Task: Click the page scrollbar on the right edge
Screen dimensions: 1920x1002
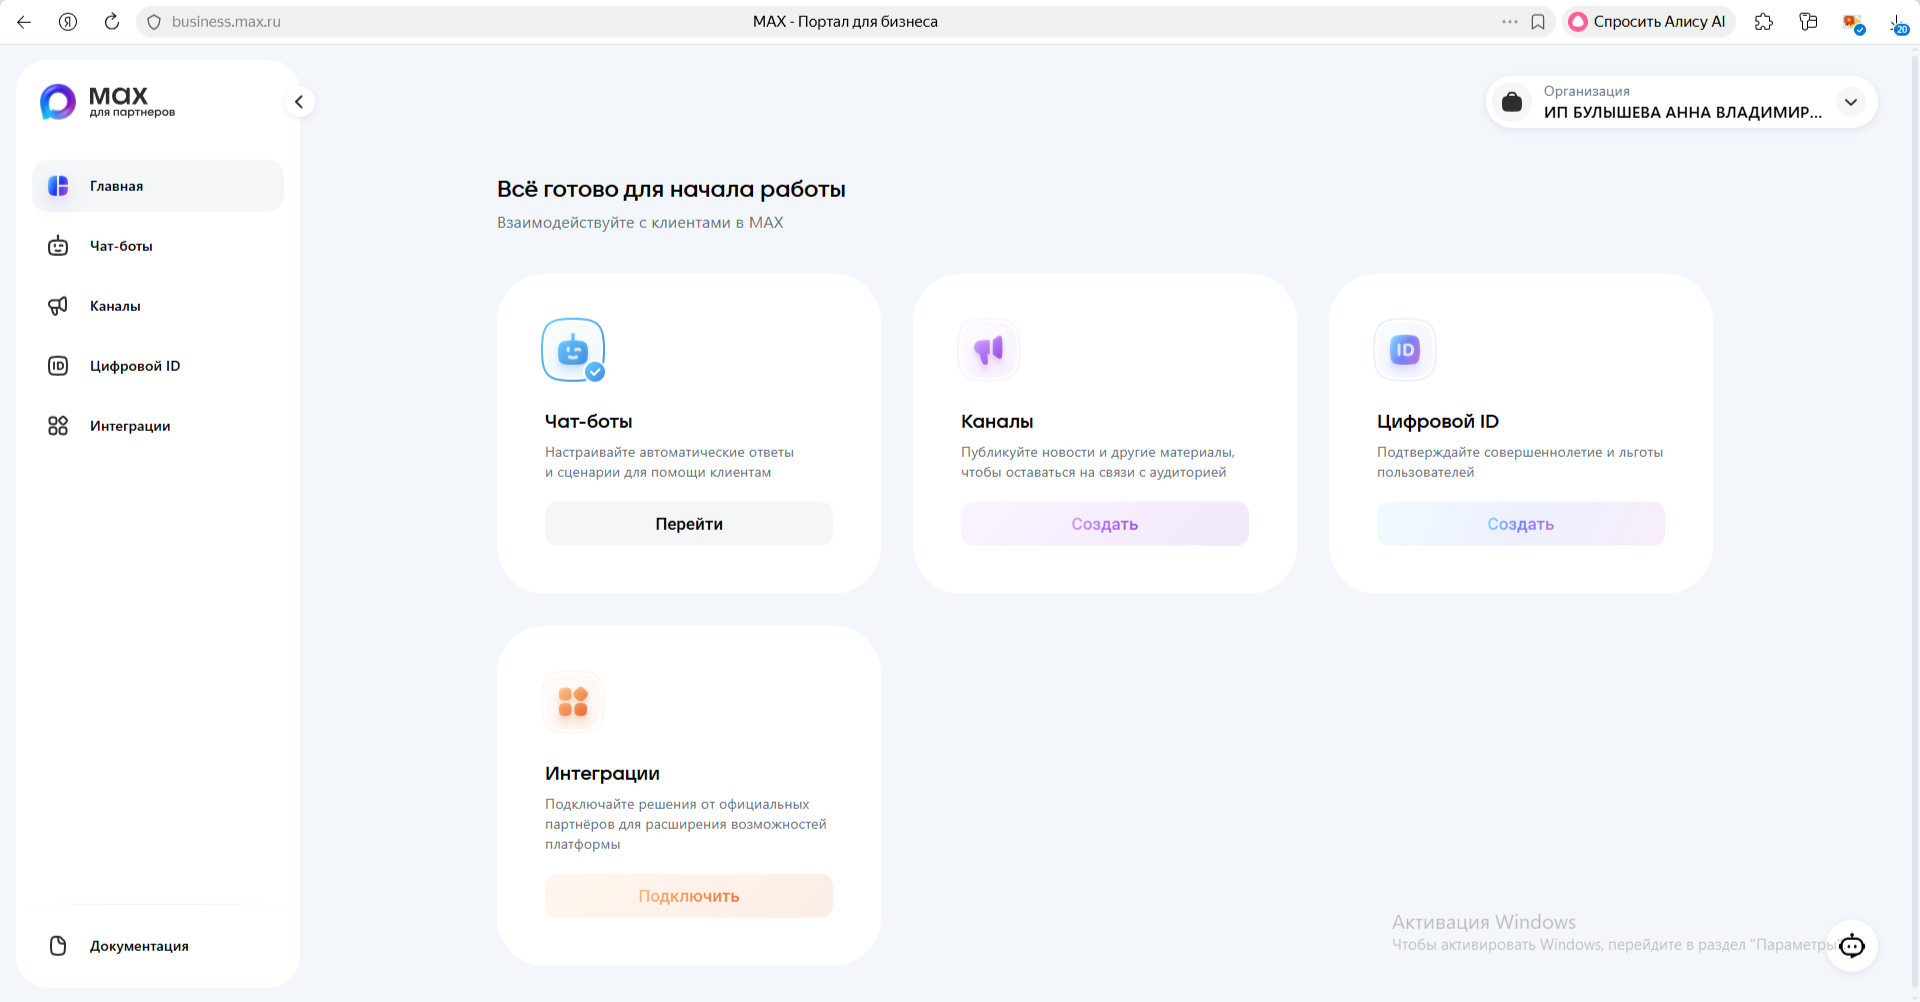Action: pyautogui.click(x=1914, y=520)
